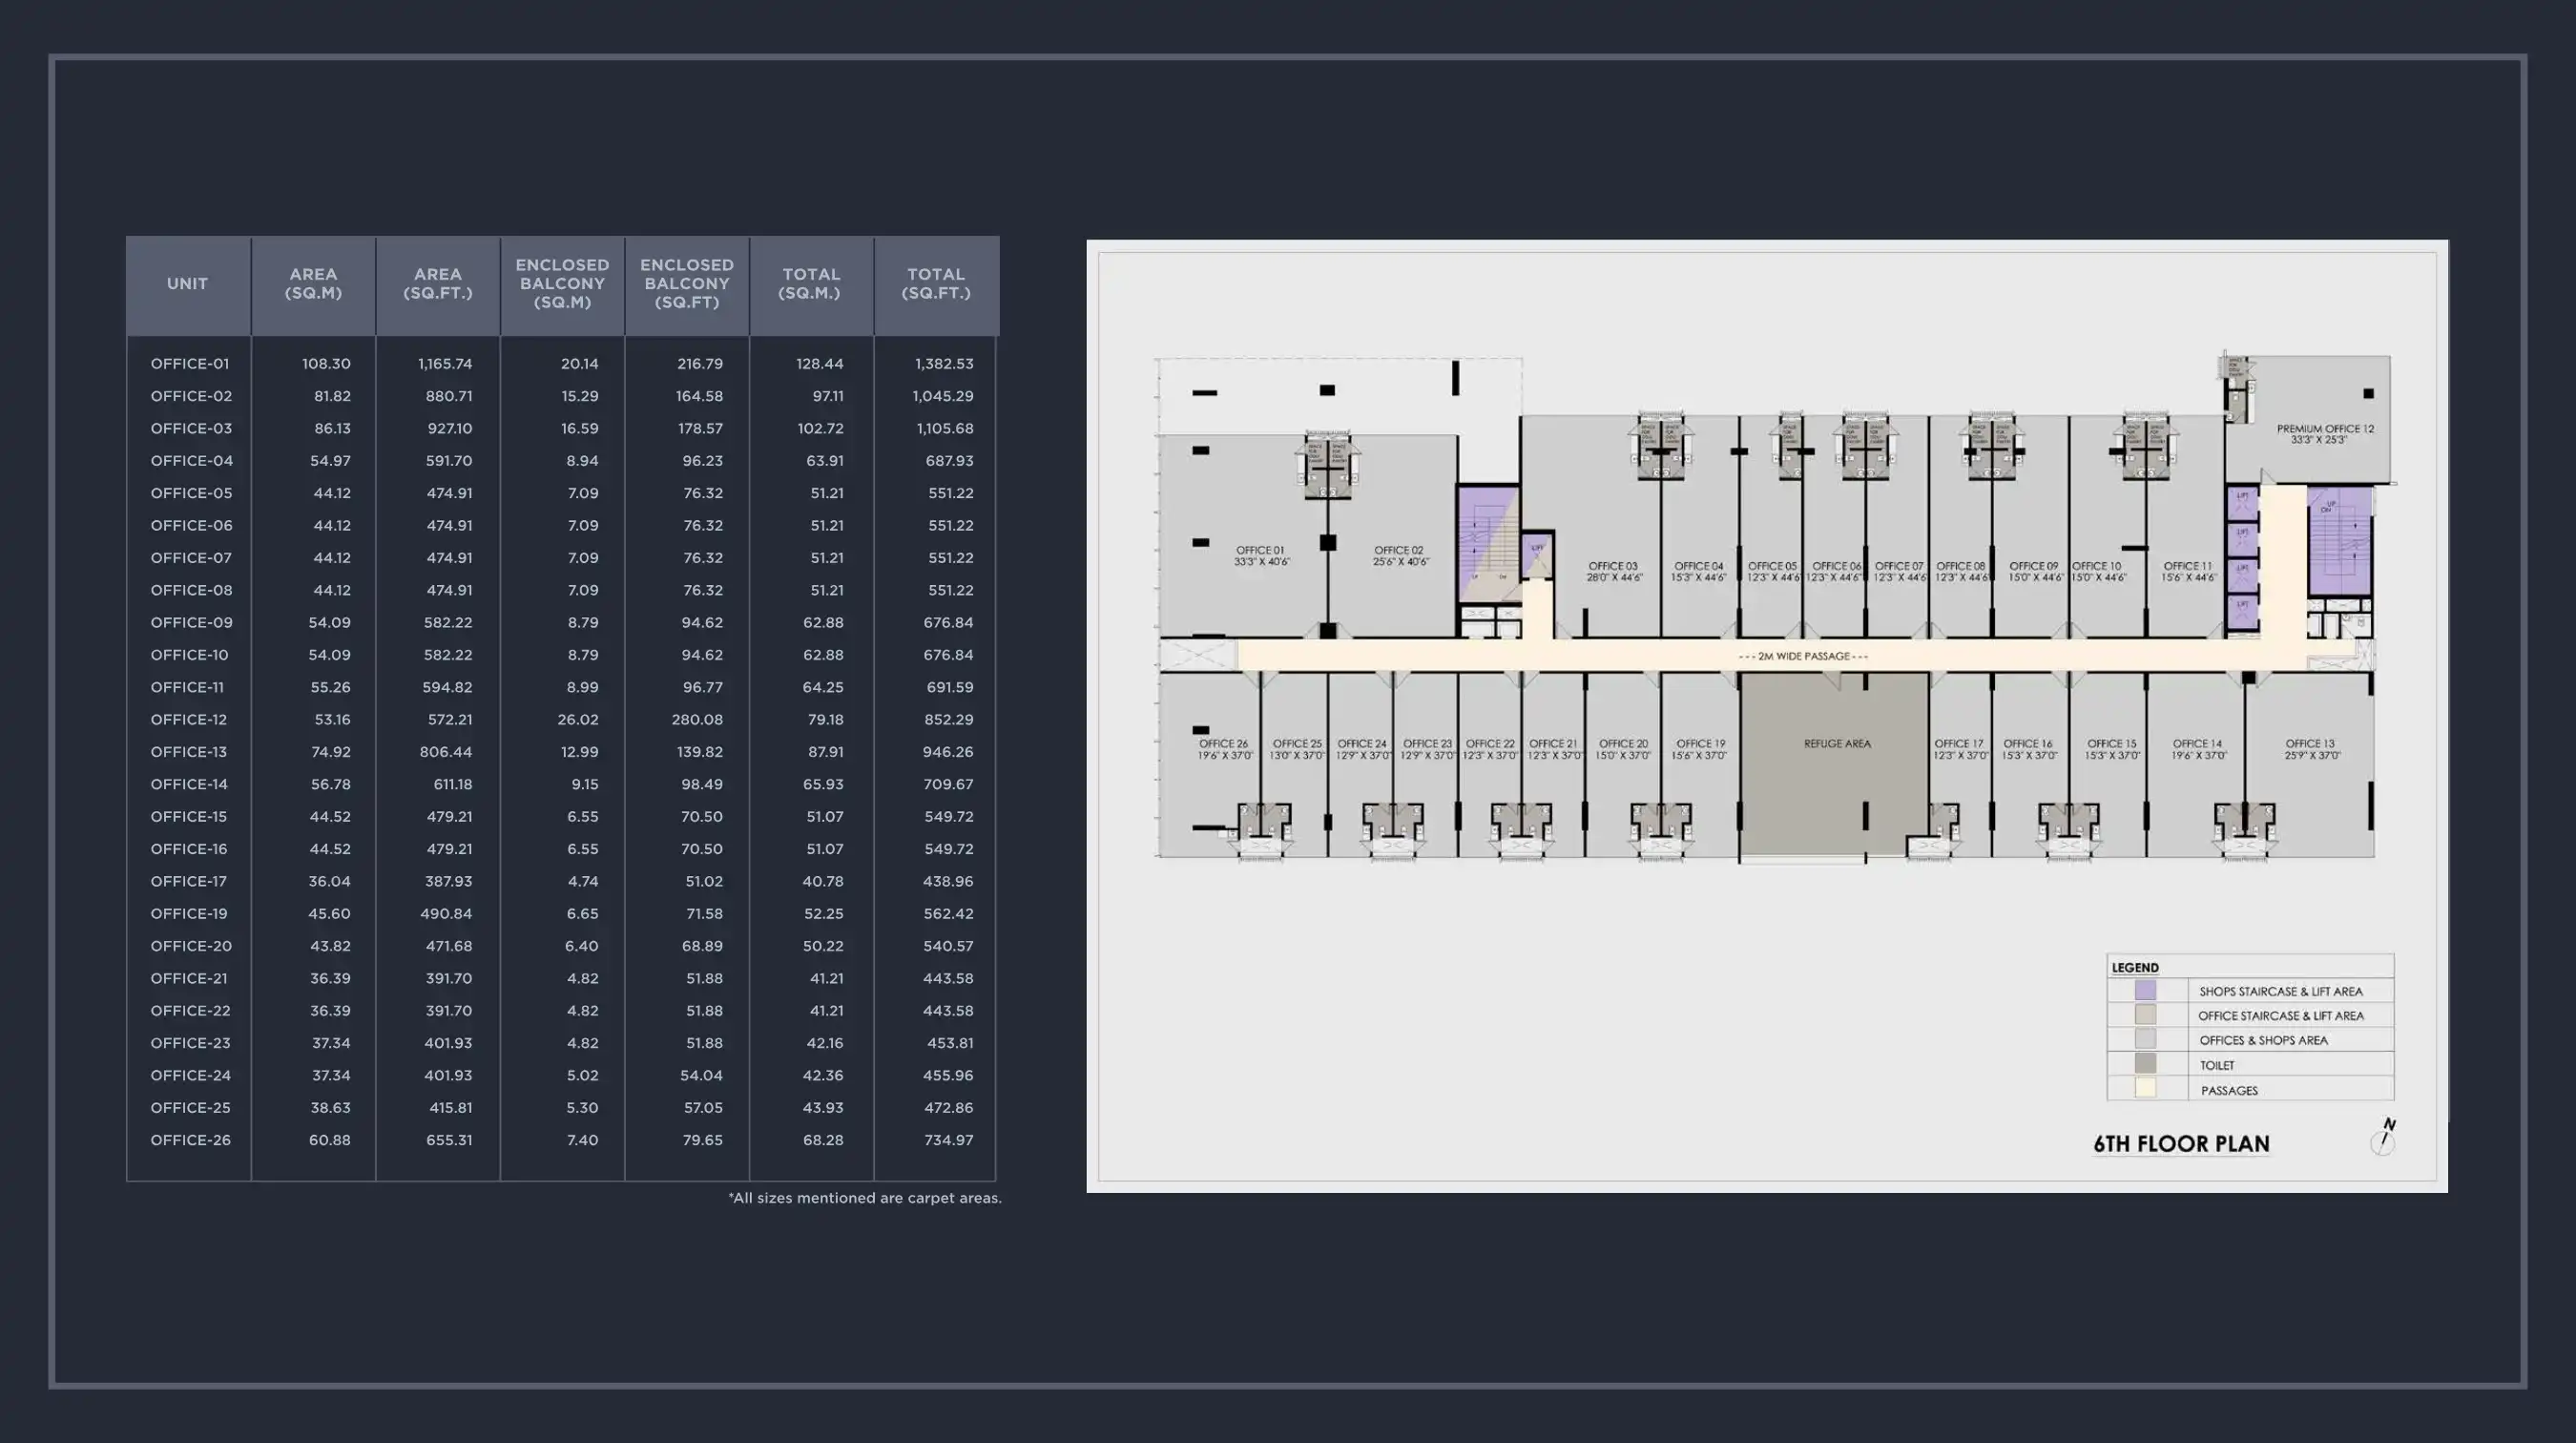The width and height of the screenshot is (2576, 1443).
Task: Toggle the PASSAGES legend entry
Action: point(2228,1090)
